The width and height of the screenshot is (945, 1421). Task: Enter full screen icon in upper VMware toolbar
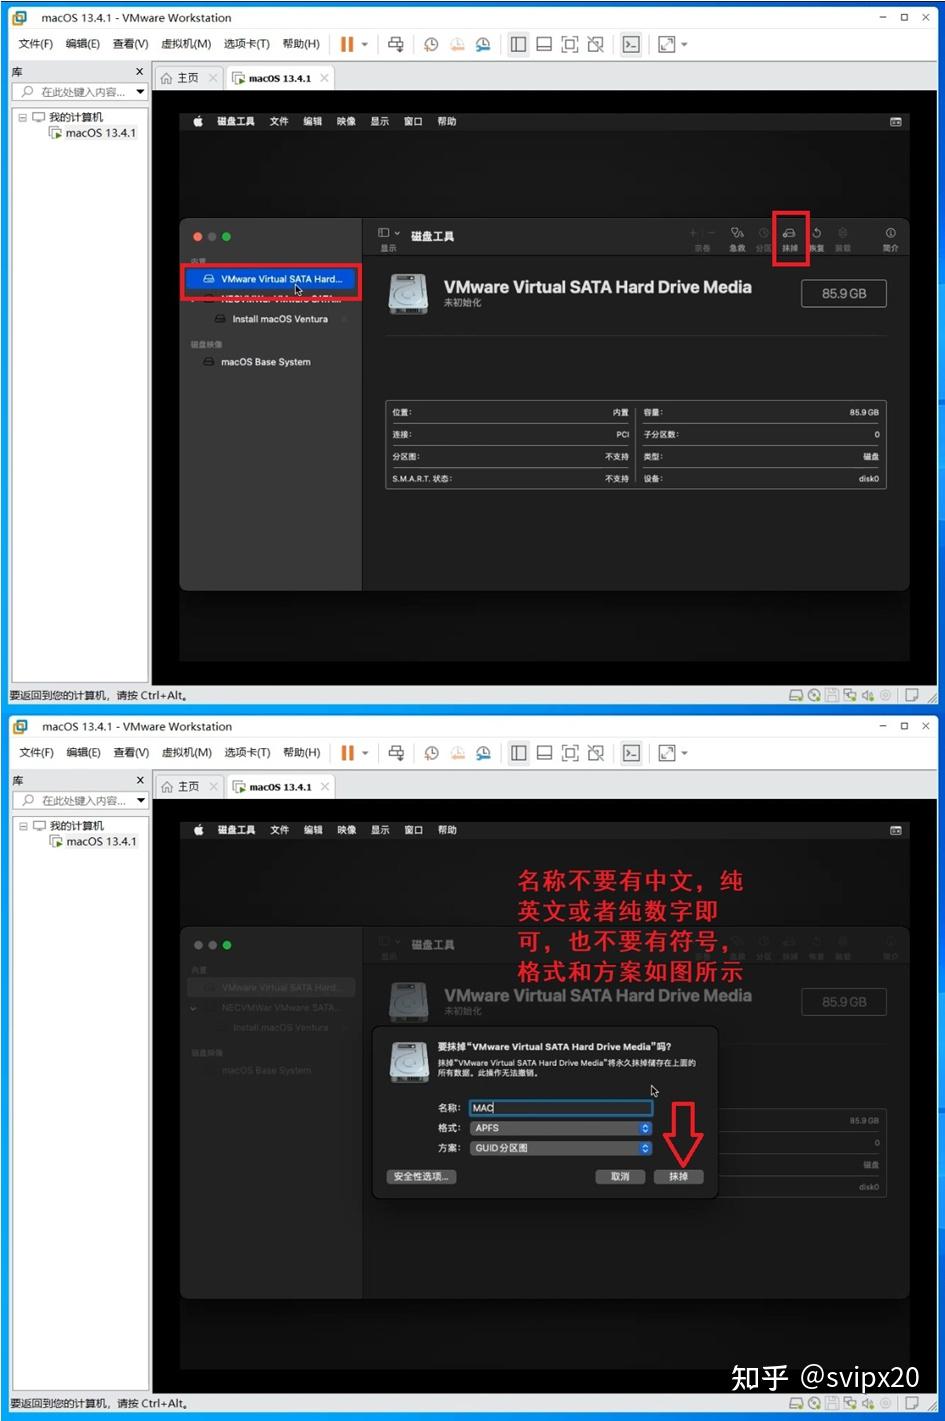coord(570,44)
